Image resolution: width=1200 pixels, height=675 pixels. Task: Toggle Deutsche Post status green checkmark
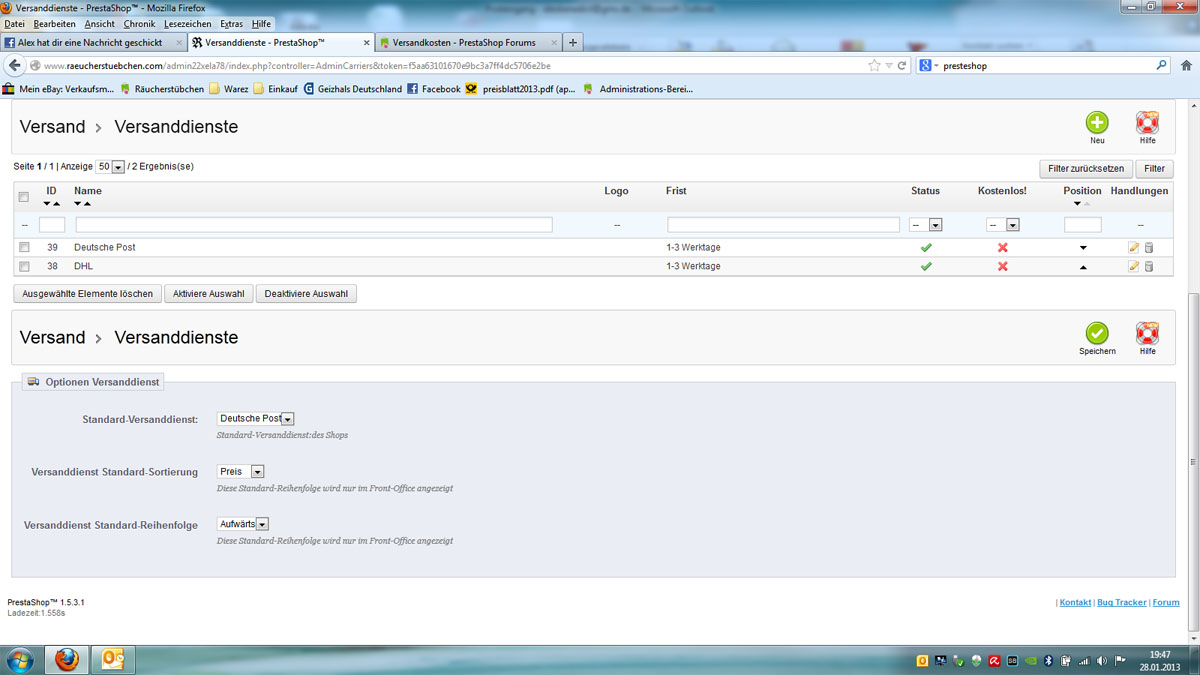tap(926, 247)
